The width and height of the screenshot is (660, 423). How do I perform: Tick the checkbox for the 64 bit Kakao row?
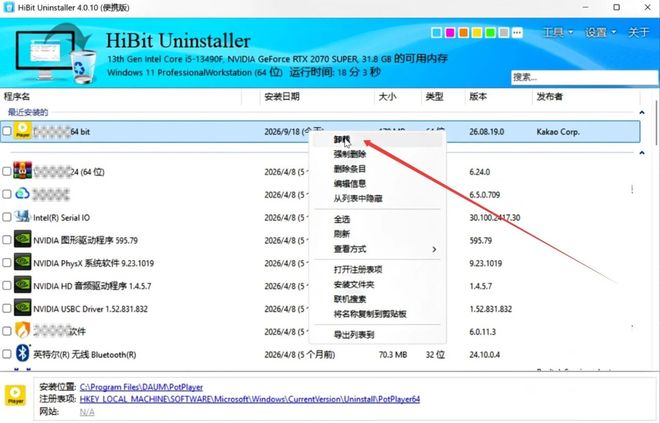[x=7, y=131]
